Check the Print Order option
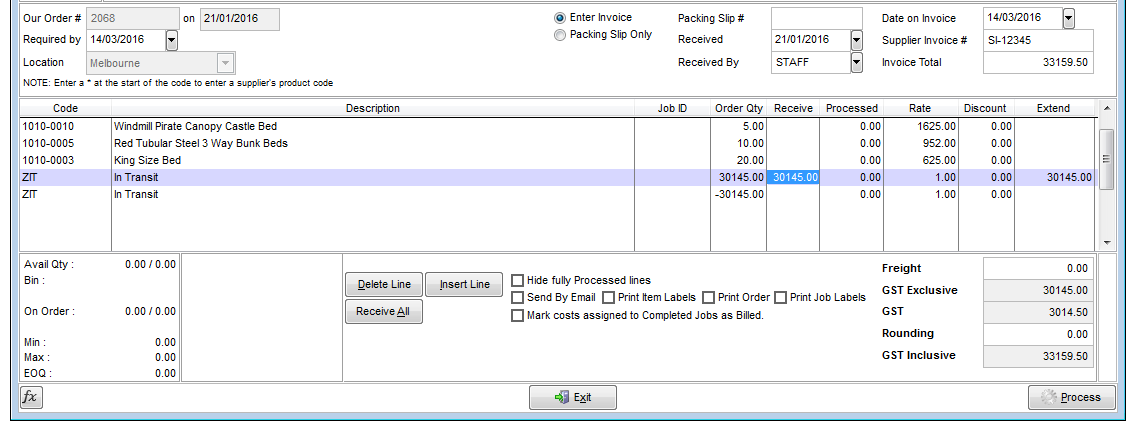This screenshot has height=431, width=1136. 709,298
